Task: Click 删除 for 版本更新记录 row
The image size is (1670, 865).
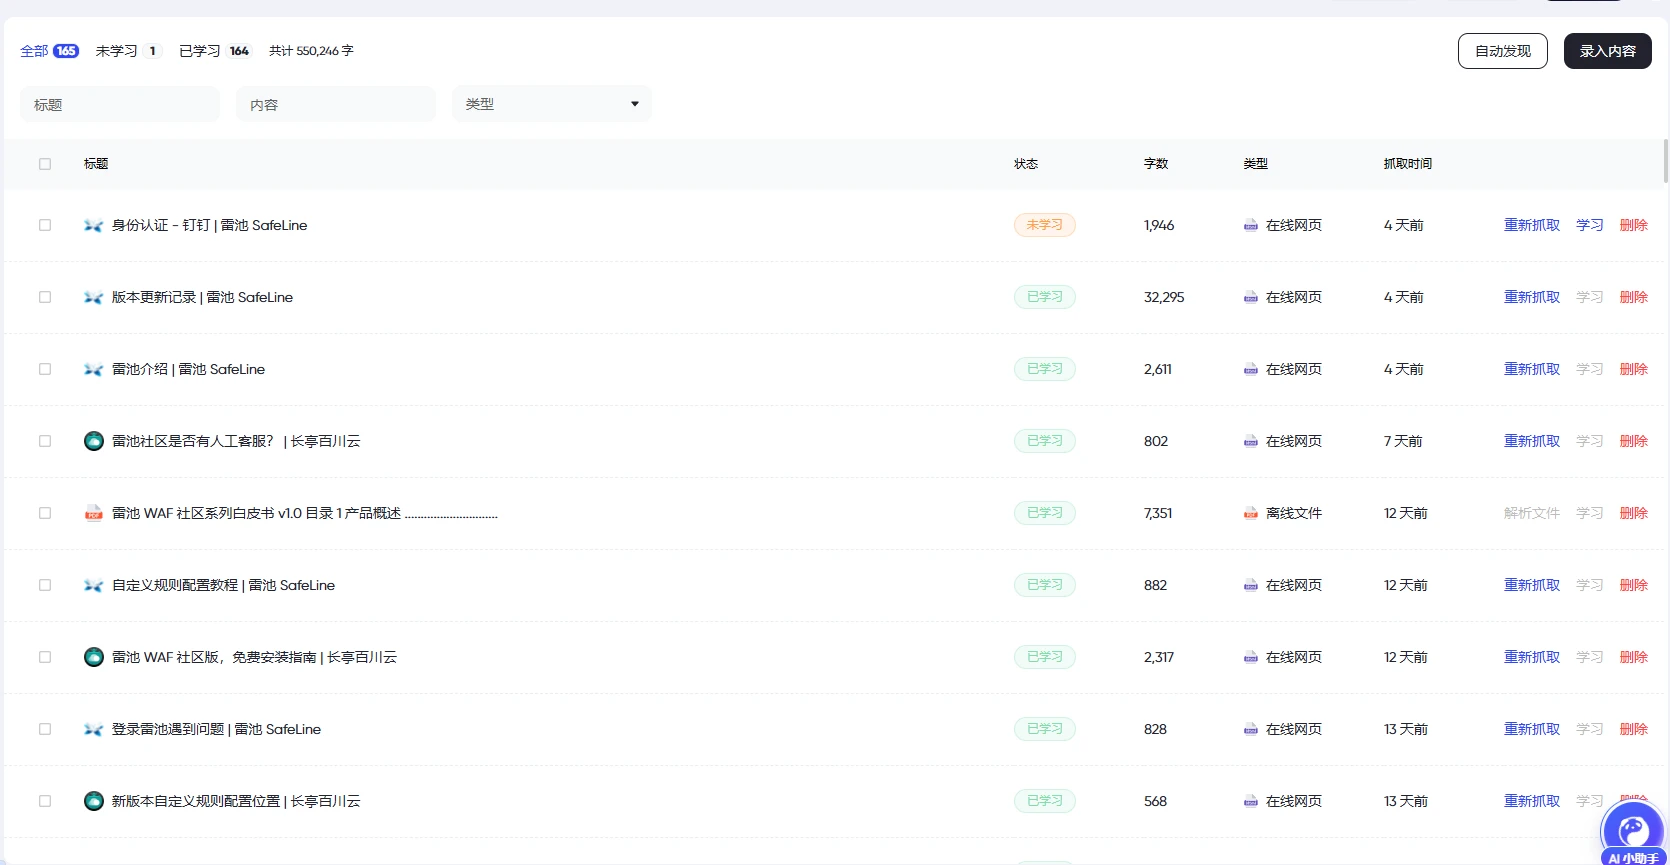Action: tap(1634, 297)
